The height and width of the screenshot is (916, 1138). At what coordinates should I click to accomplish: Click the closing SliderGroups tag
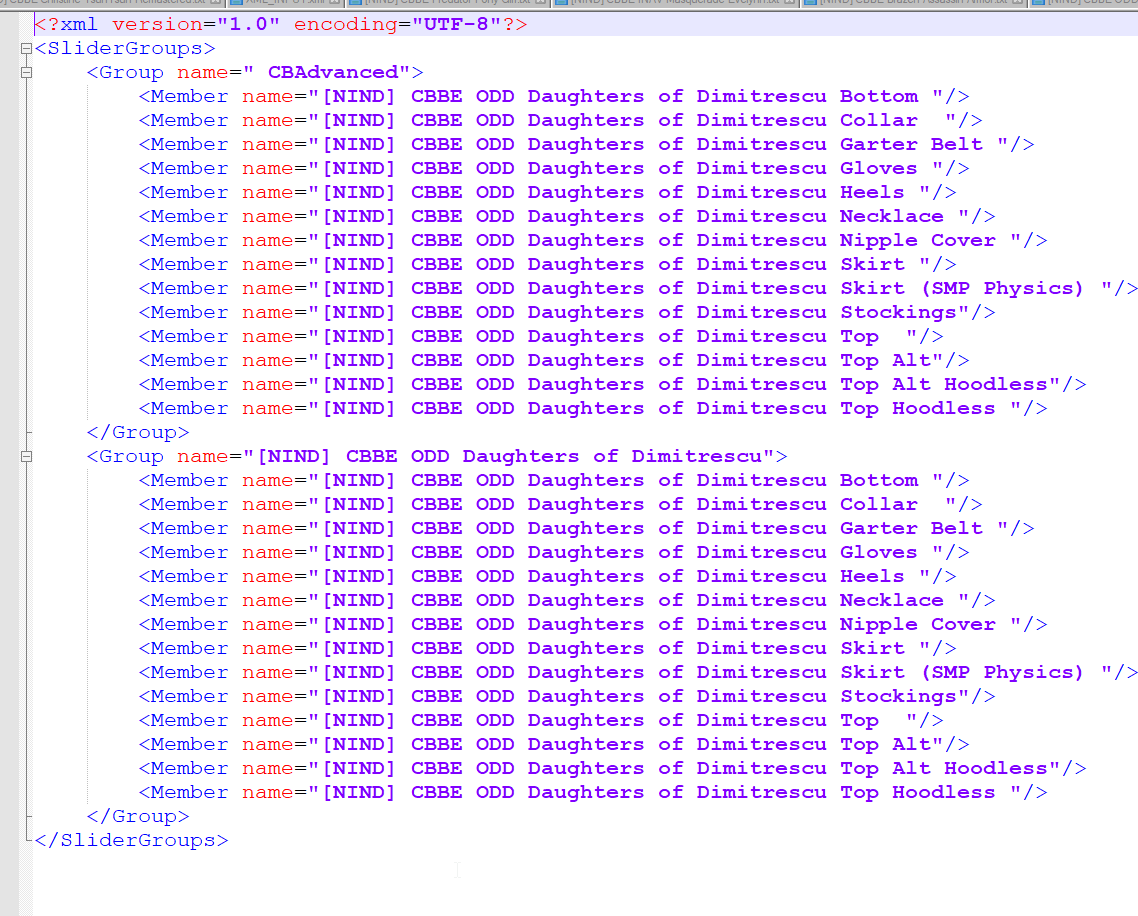pyautogui.click(x=131, y=841)
